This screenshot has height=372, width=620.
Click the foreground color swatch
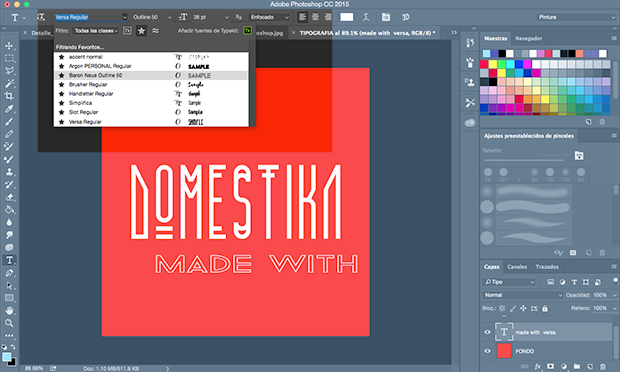tap(6, 357)
